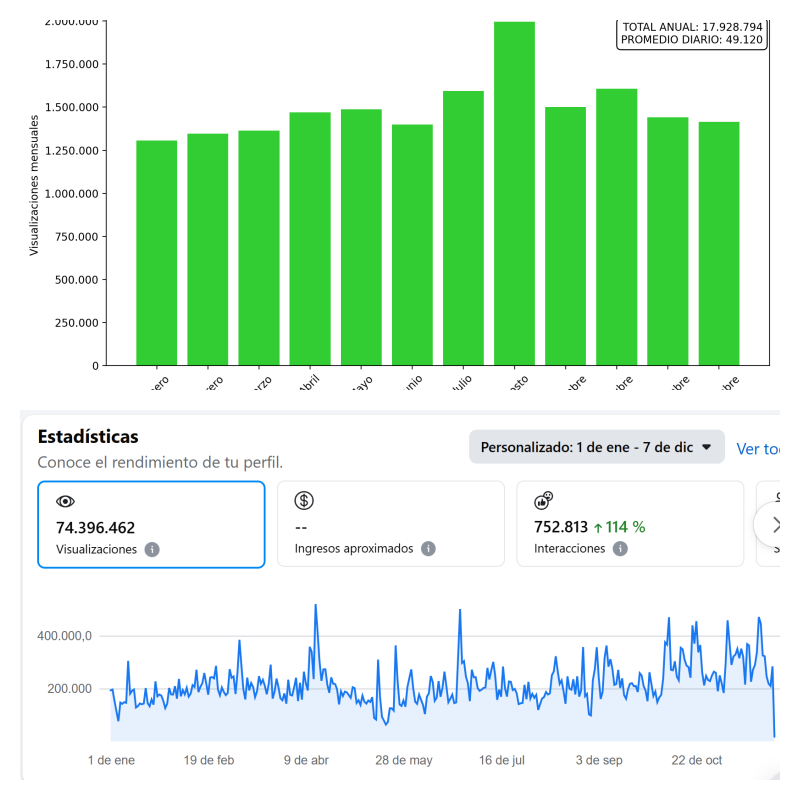This screenshot has height=800, width=800.
Task: Select the Ingresos aproximados label
Action: (x=355, y=549)
